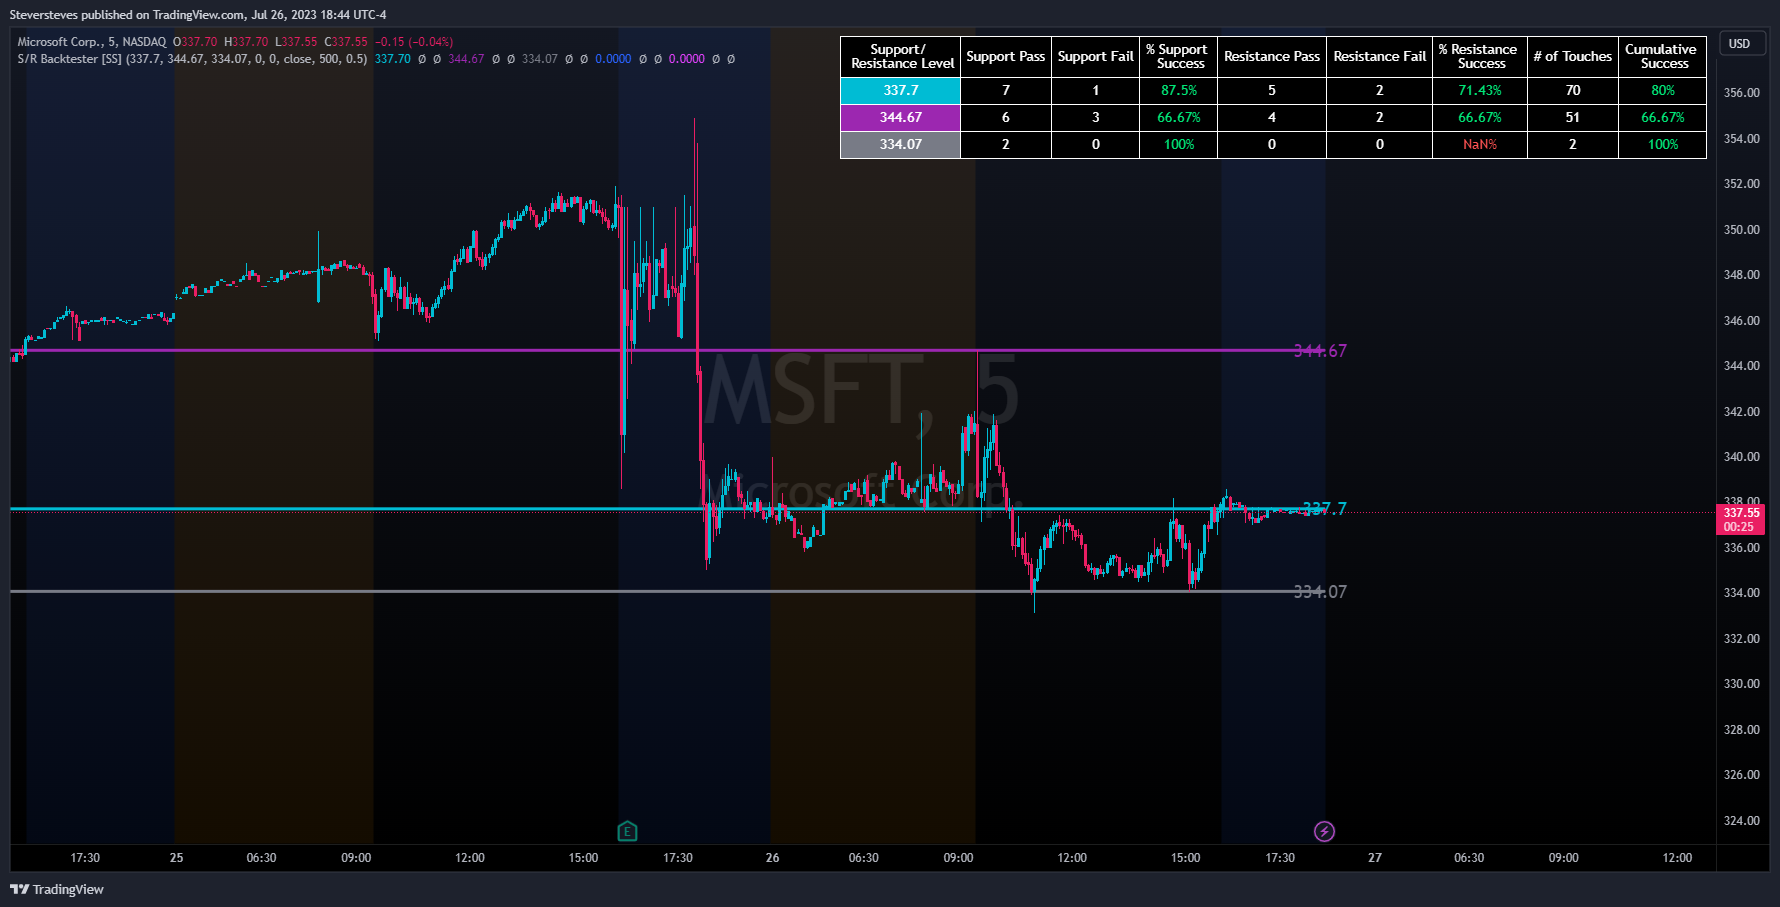Image resolution: width=1780 pixels, height=907 pixels.
Task: Click the Cumulative Success header
Action: [x=1662, y=56]
